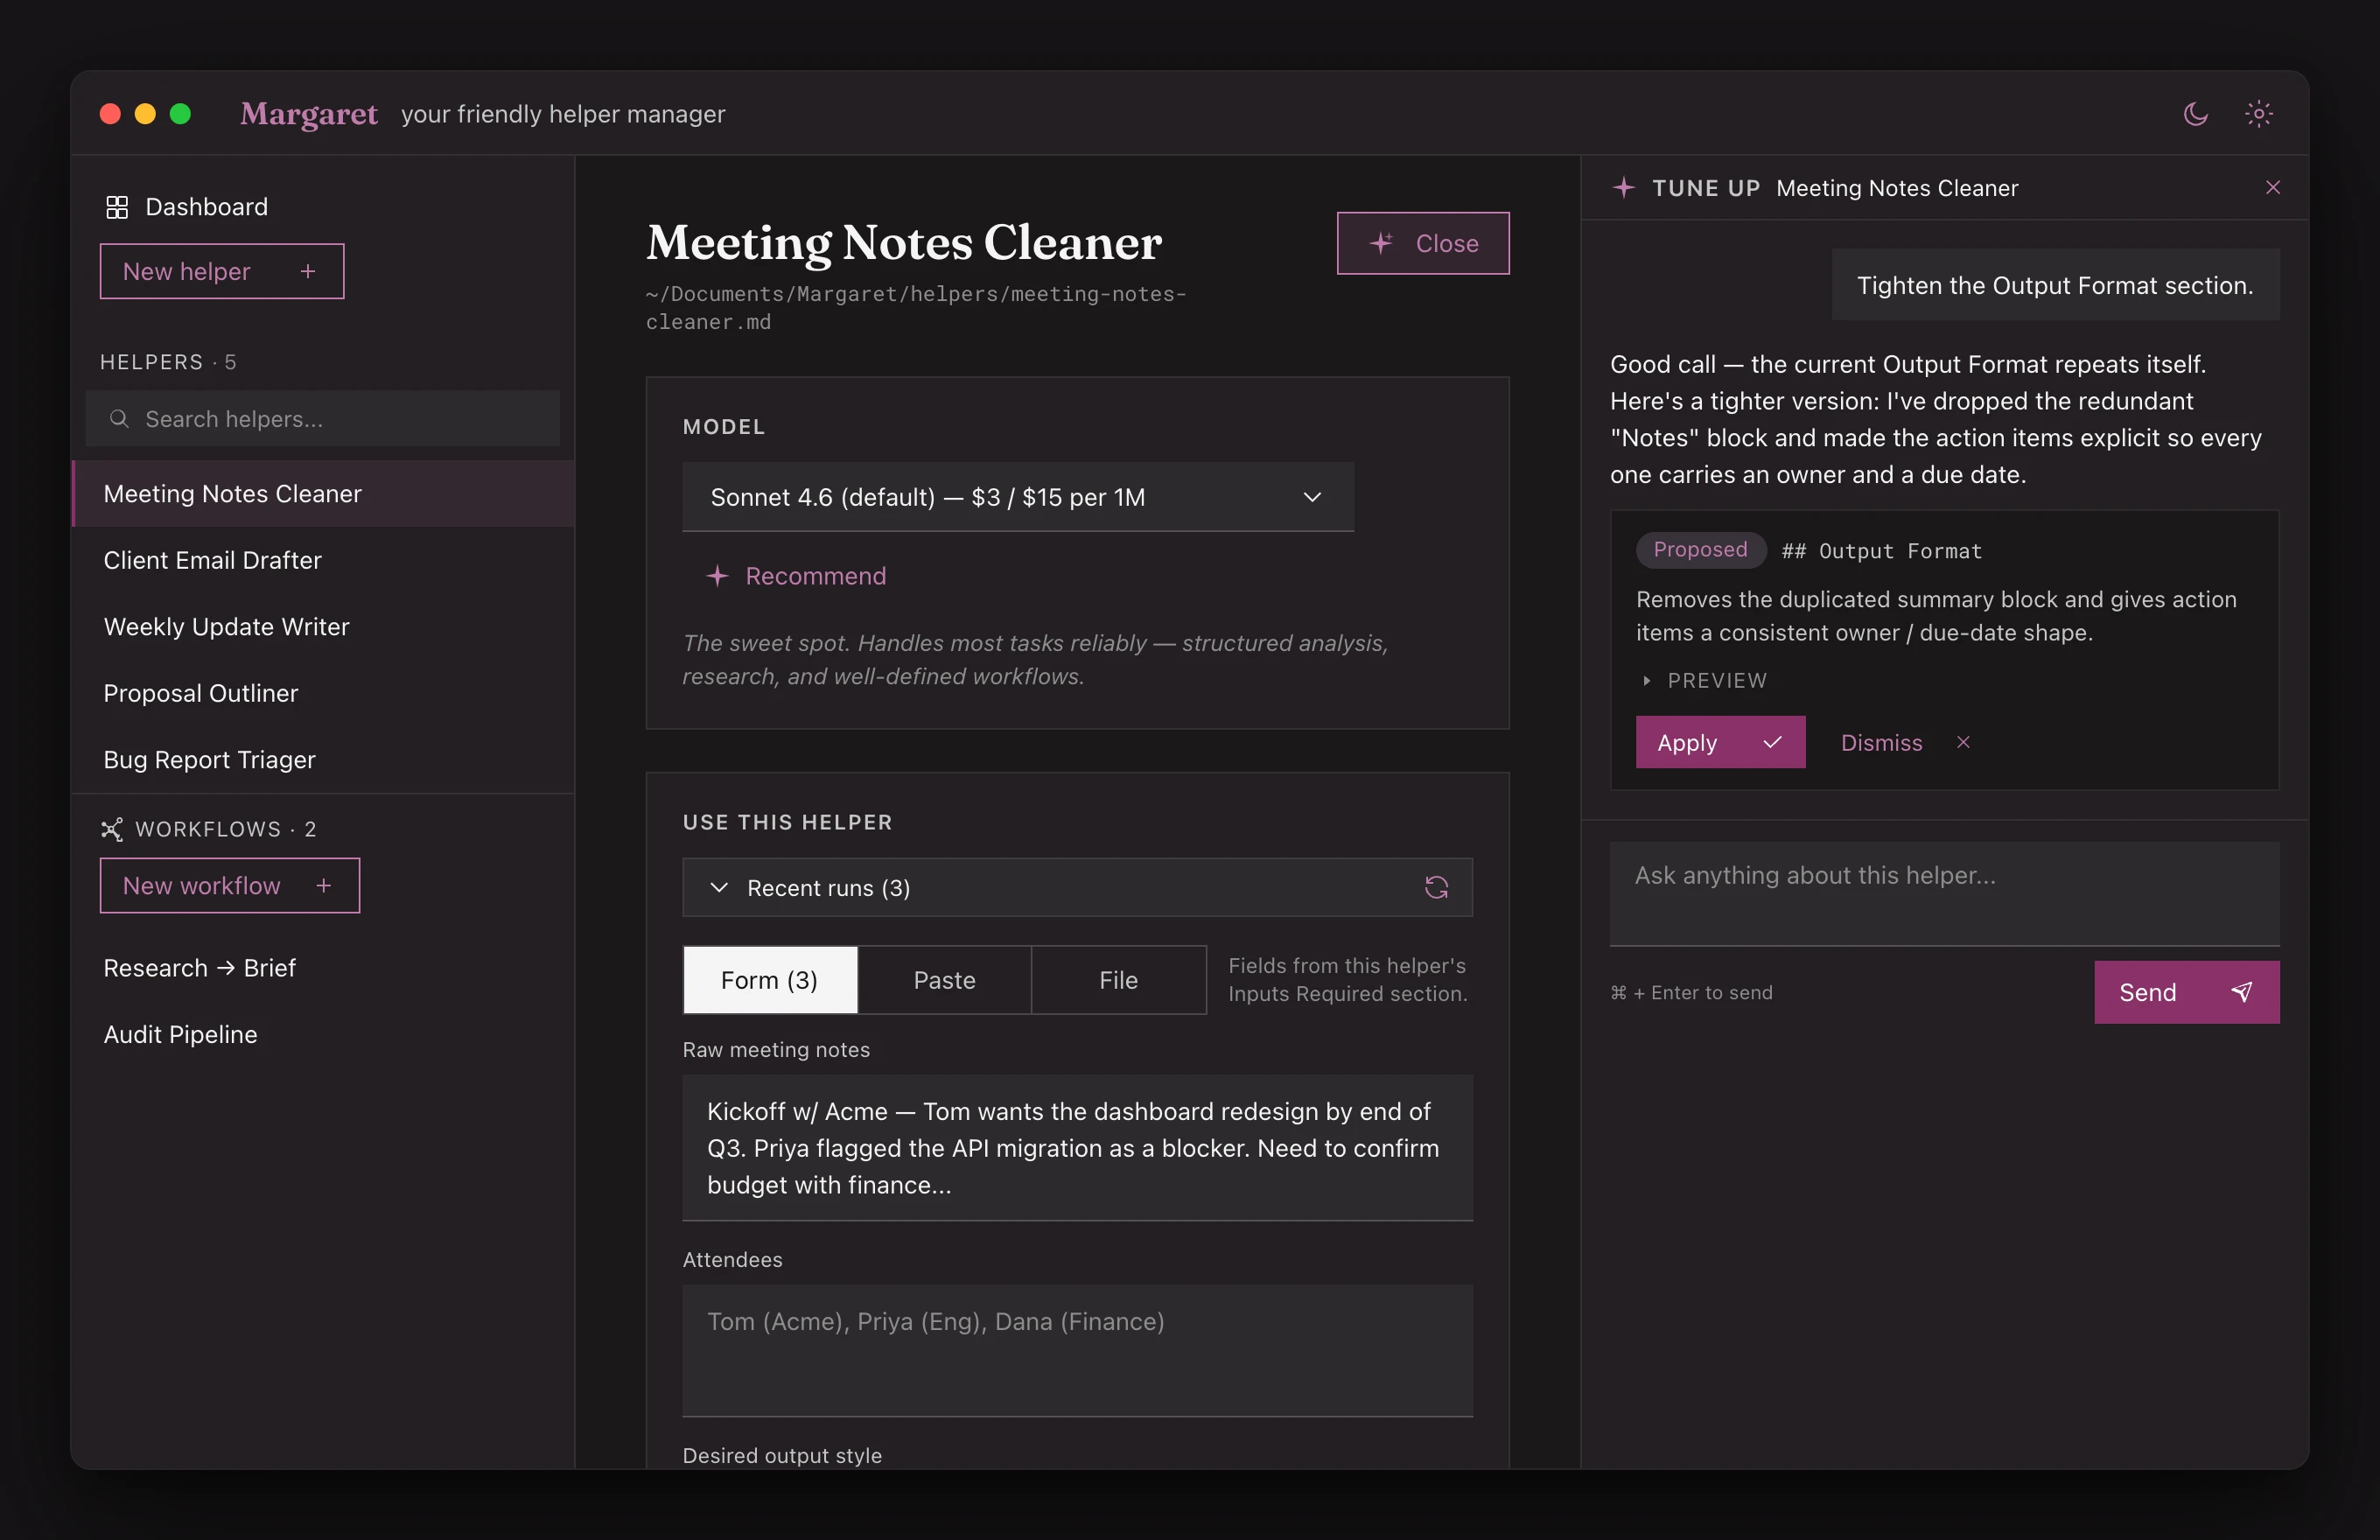Click the plus icon on New helper

click(308, 271)
